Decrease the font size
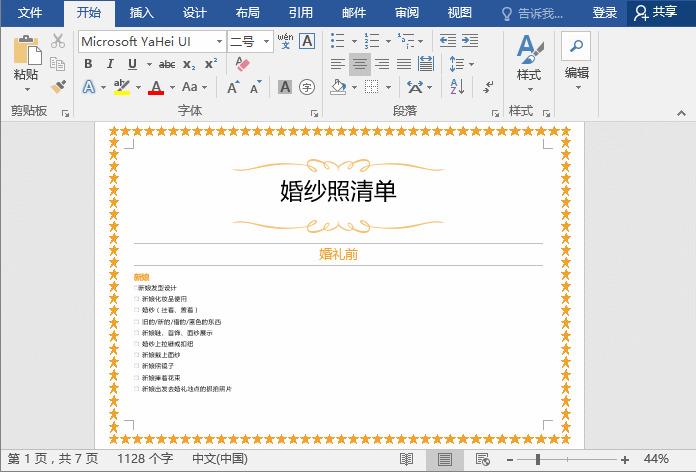696x472 pixels. (256, 87)
